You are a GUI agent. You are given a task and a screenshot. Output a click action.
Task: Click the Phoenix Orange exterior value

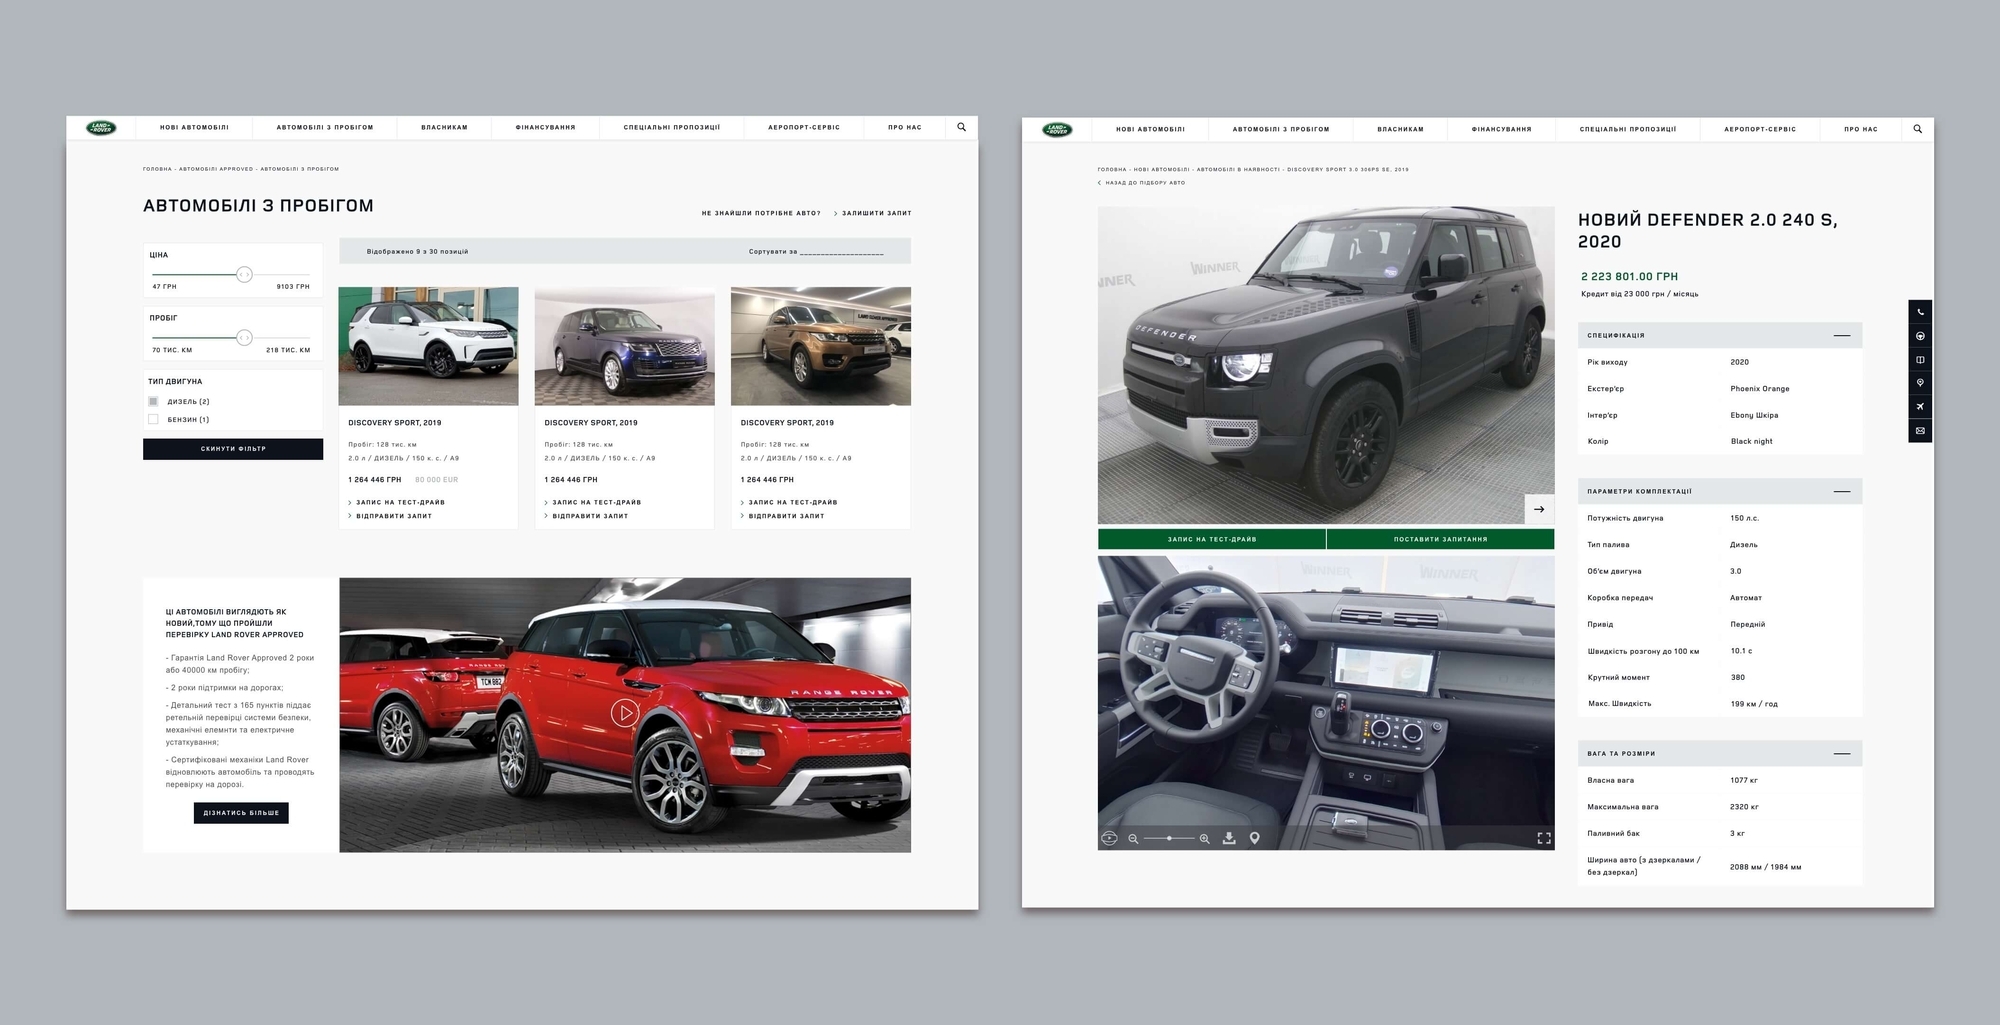pyautogui.click(x=1760, y=389)
